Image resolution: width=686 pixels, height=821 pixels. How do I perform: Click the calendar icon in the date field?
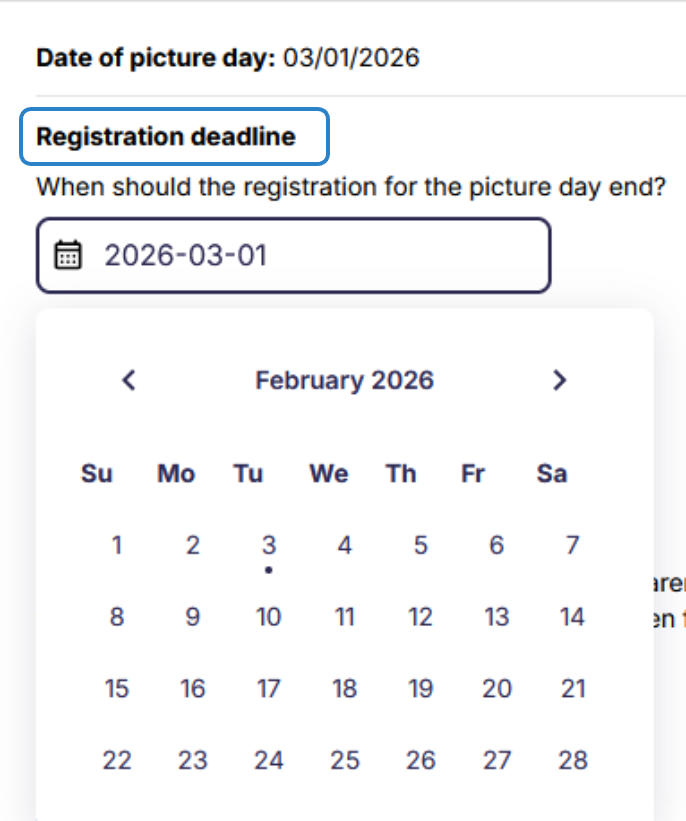click(x=66, y=255)
